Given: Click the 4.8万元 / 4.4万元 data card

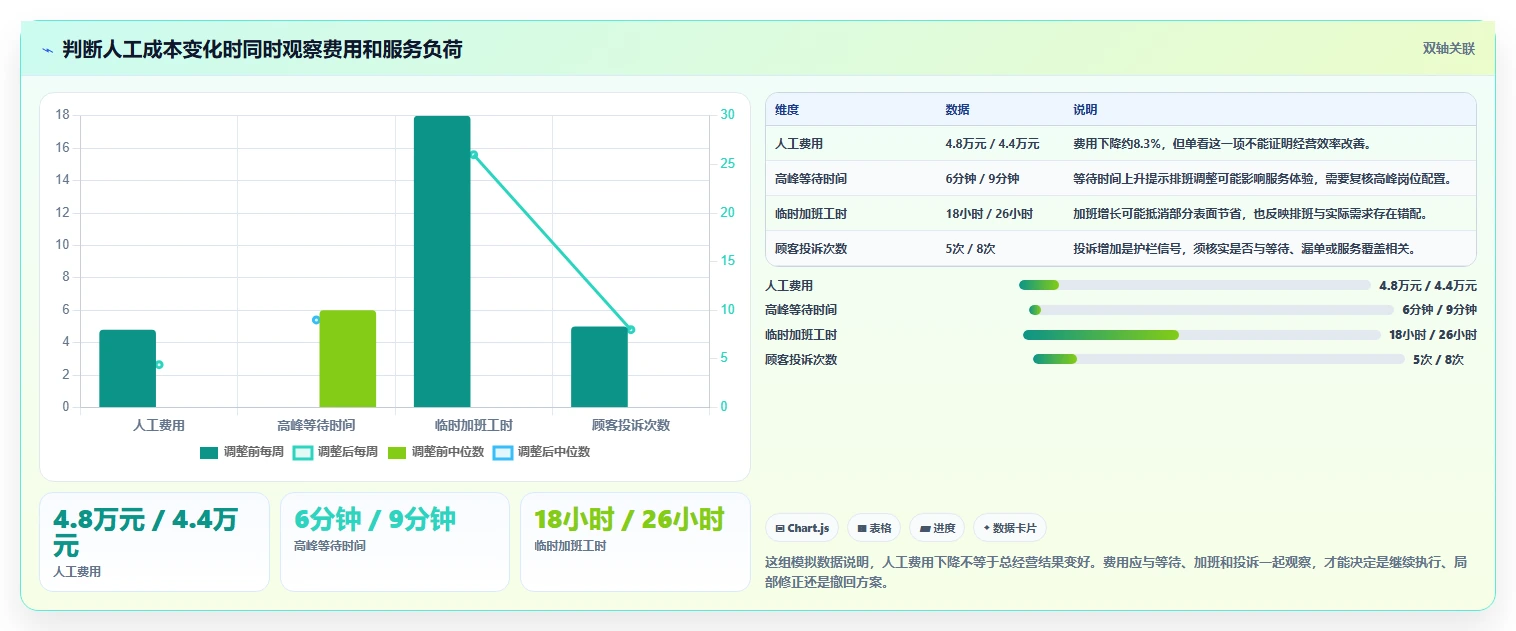Looking at the screenshot, I should 154,542.
